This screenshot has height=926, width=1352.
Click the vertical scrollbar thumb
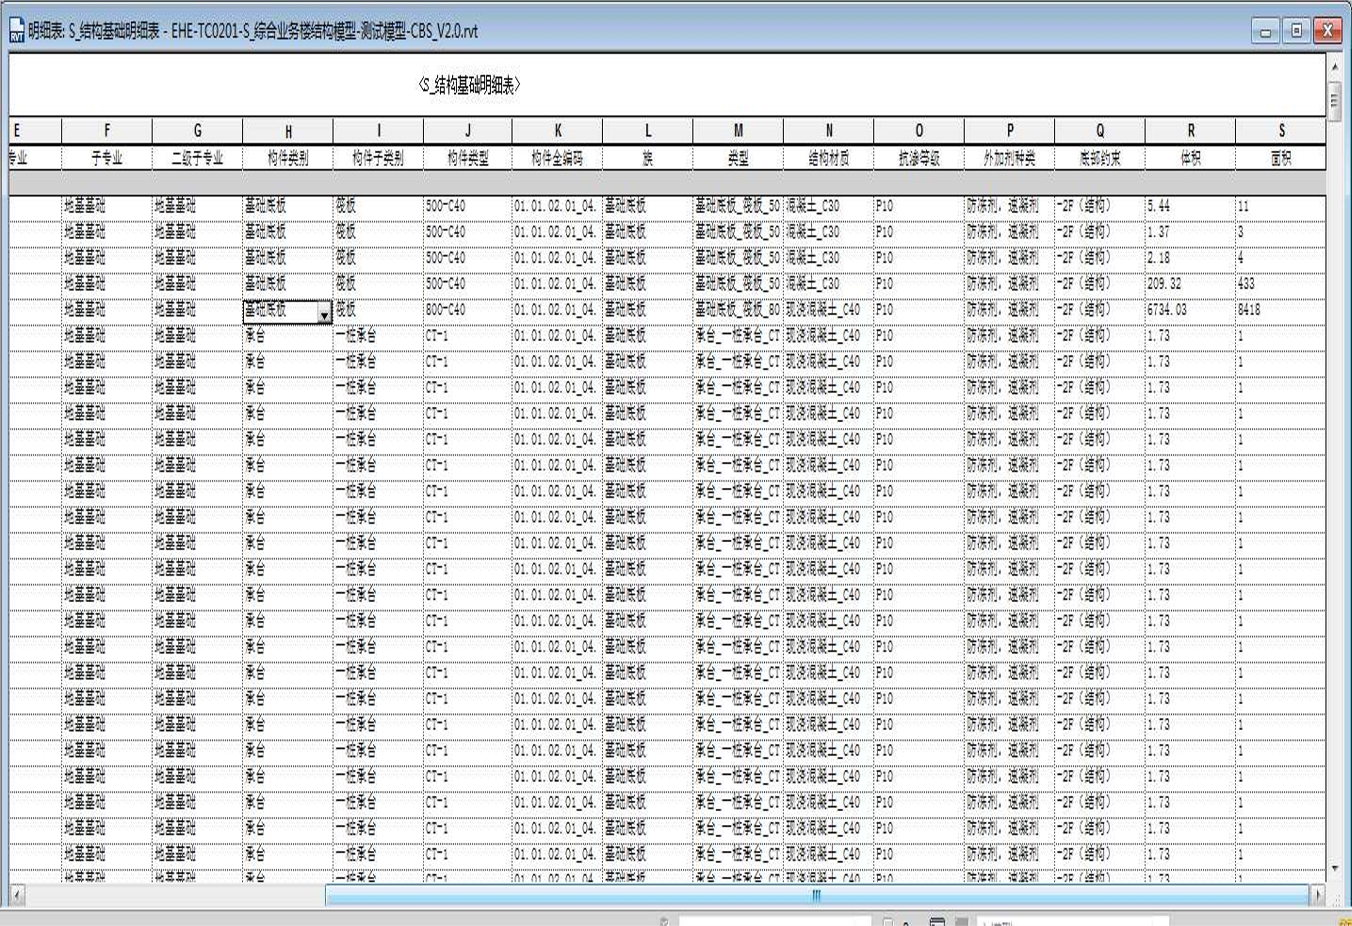coord(1334,102)
